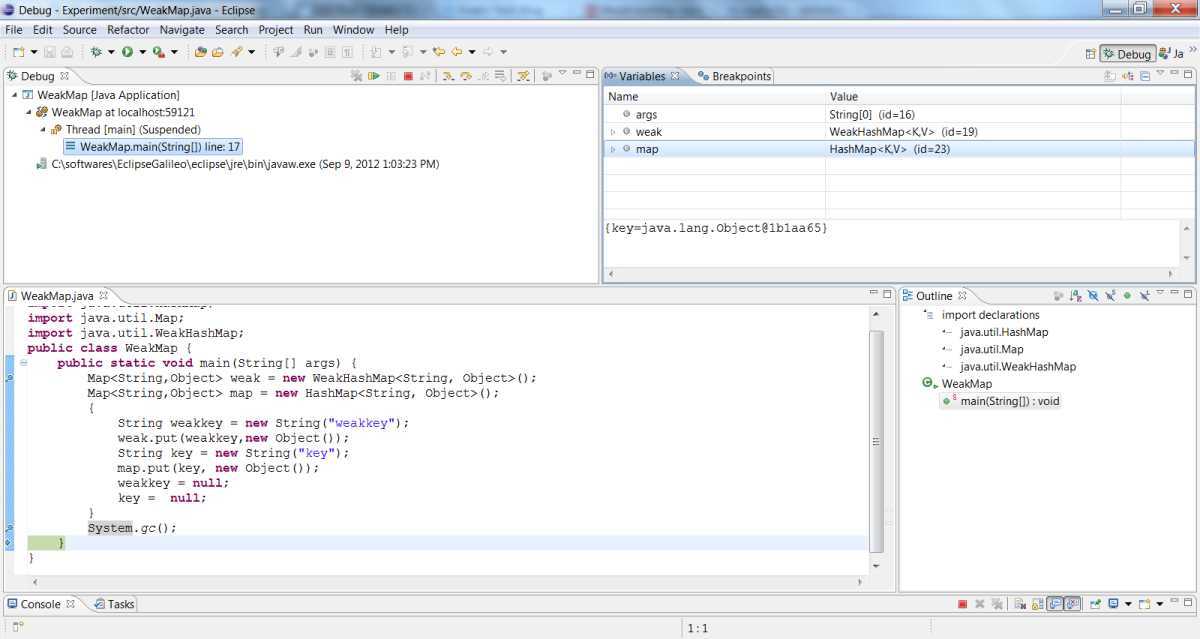Toggle Hide Static Fields and Methods in Outline

(x=1110, y=296)
